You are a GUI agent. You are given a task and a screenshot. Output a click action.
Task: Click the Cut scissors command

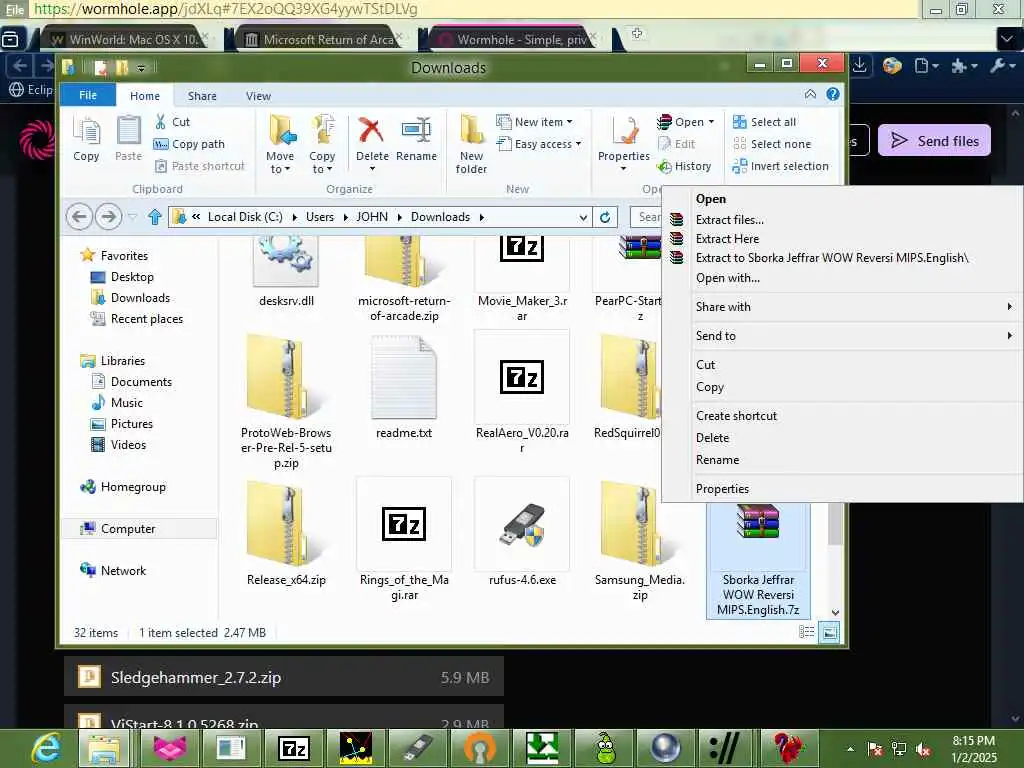click(x=173, y=122)
